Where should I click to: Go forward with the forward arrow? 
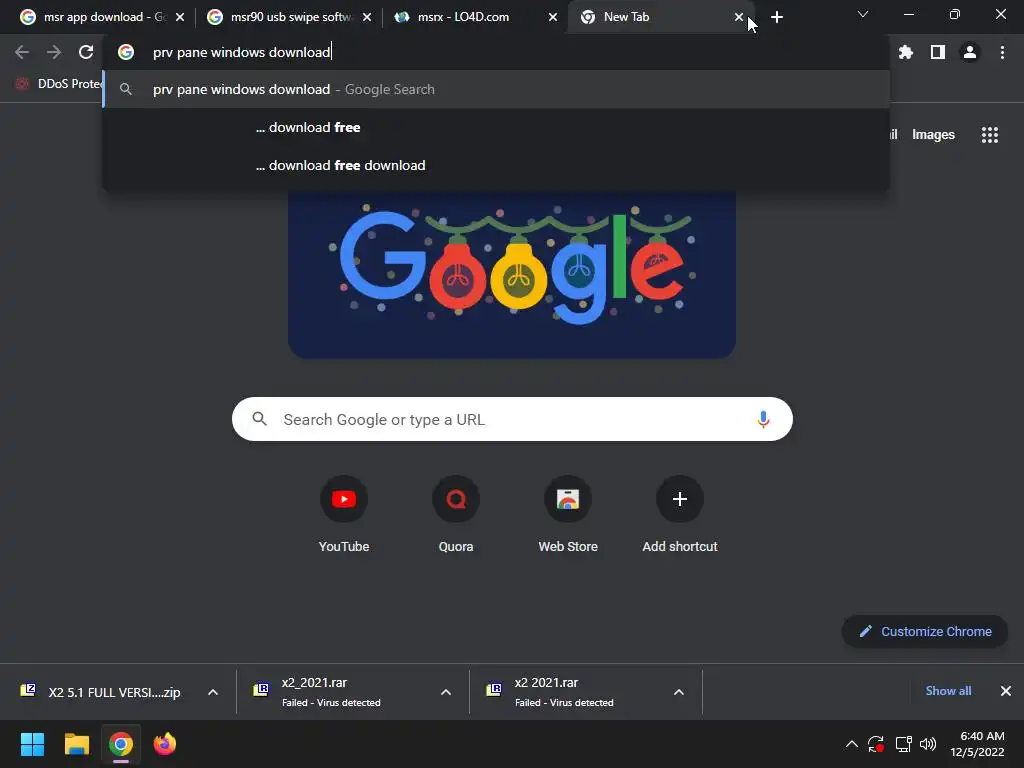[54, 52]
